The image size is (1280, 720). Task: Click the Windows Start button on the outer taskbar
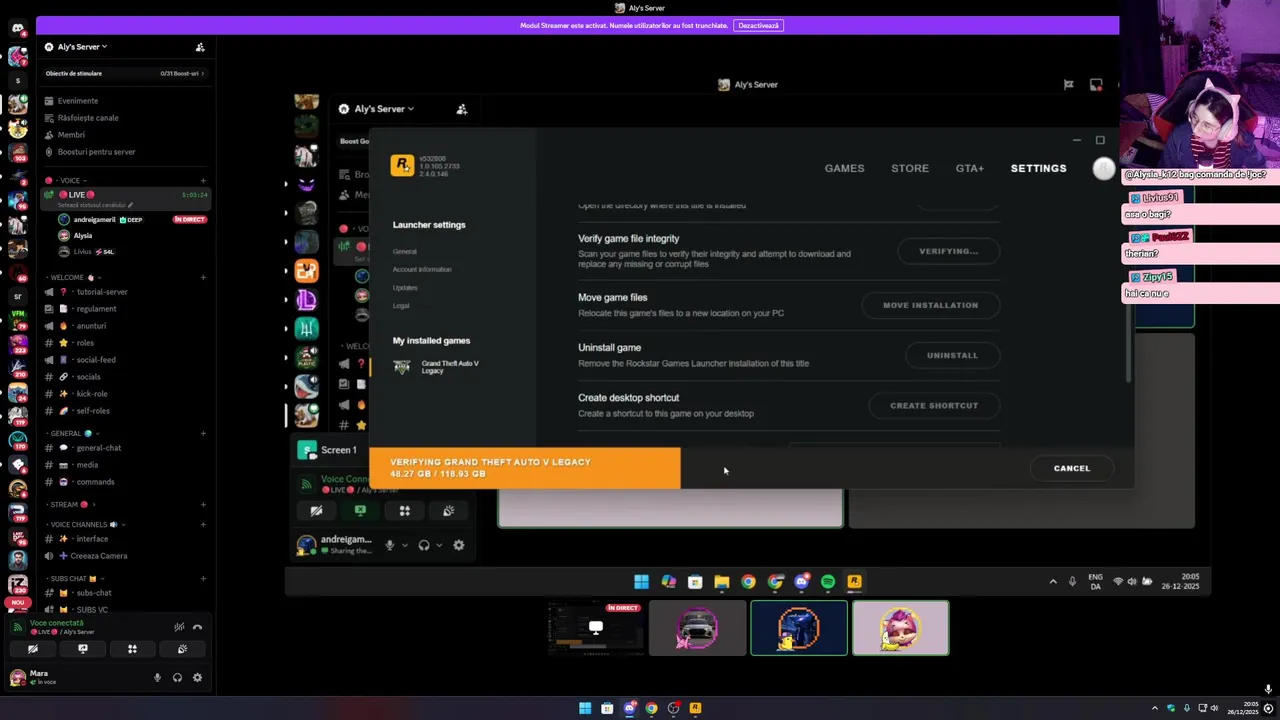[x=585, y=708]
